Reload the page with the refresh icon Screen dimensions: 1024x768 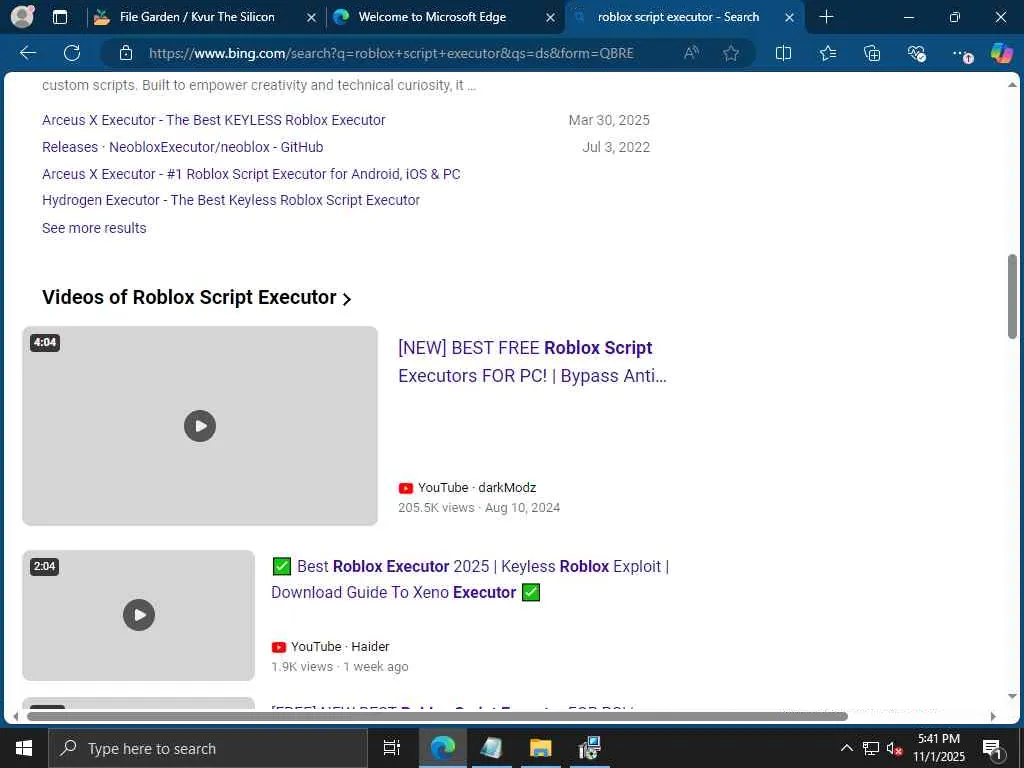tap(72, 53)
